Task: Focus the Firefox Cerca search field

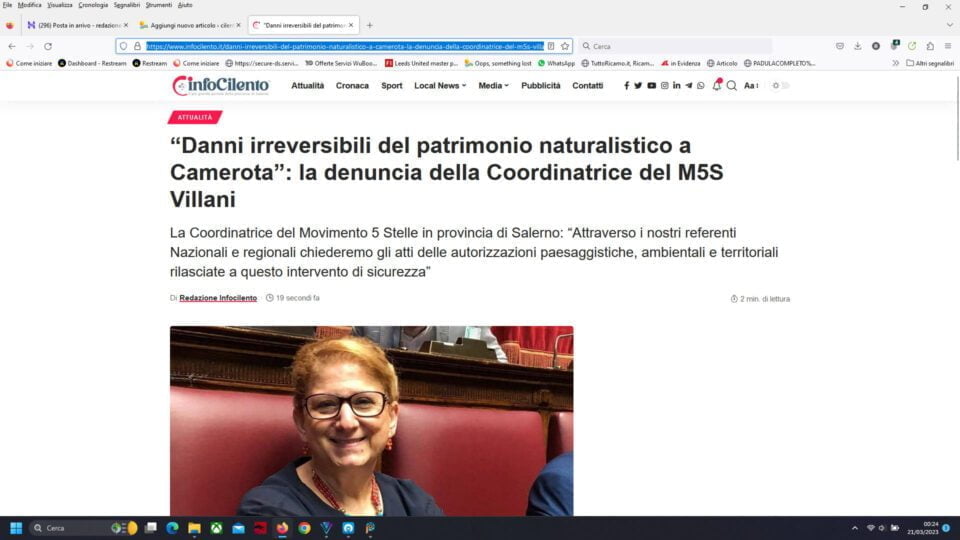Action: click(675, 46)
